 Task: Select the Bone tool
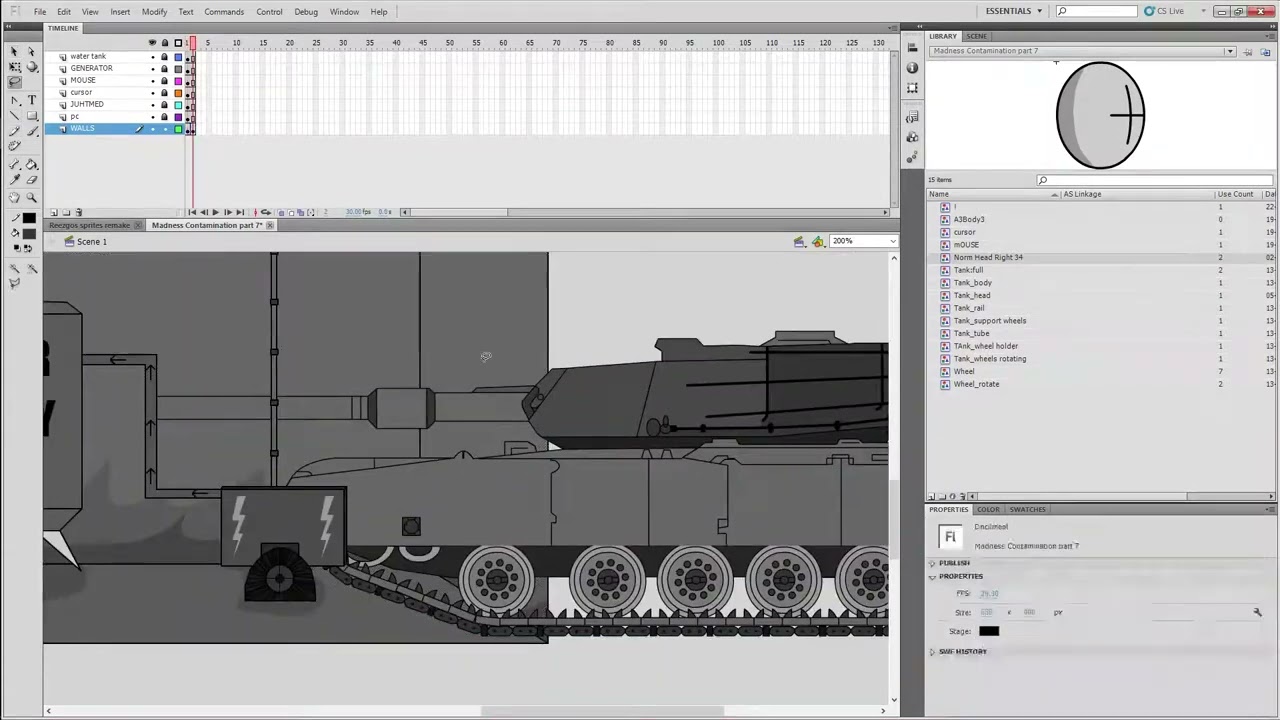(x=15, y=165)
